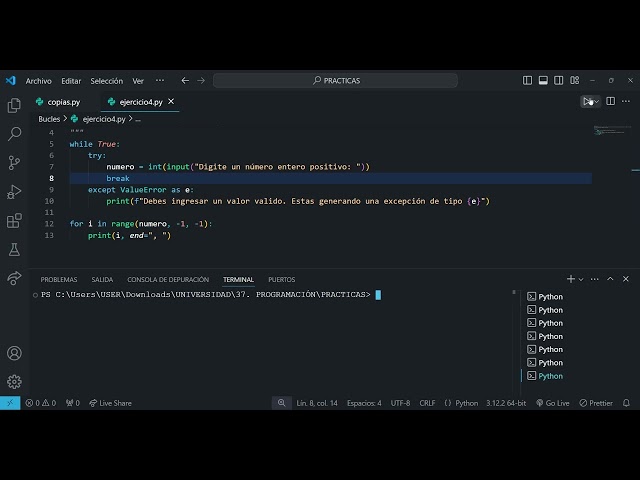Go forward with the right arrow
The image size is (640, 480).
tap(201, 80)
